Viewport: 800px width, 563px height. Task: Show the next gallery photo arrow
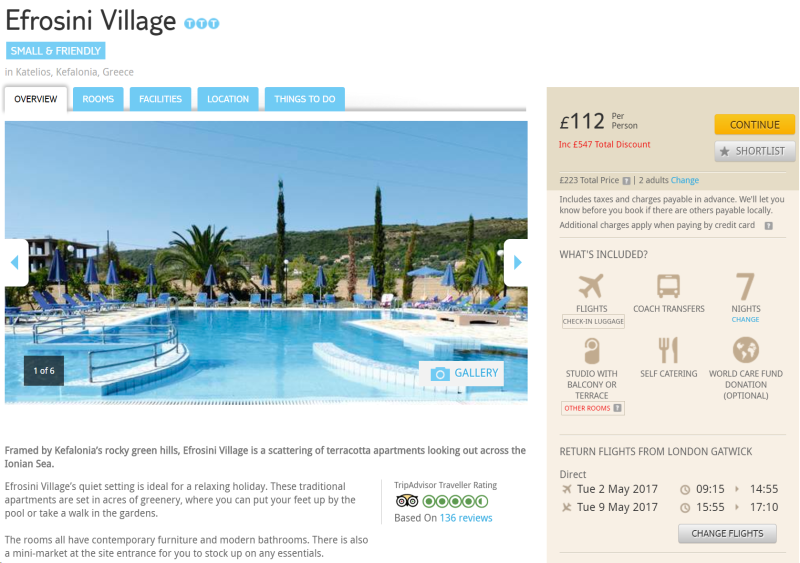pyautogui.click(x=516, y=262)
